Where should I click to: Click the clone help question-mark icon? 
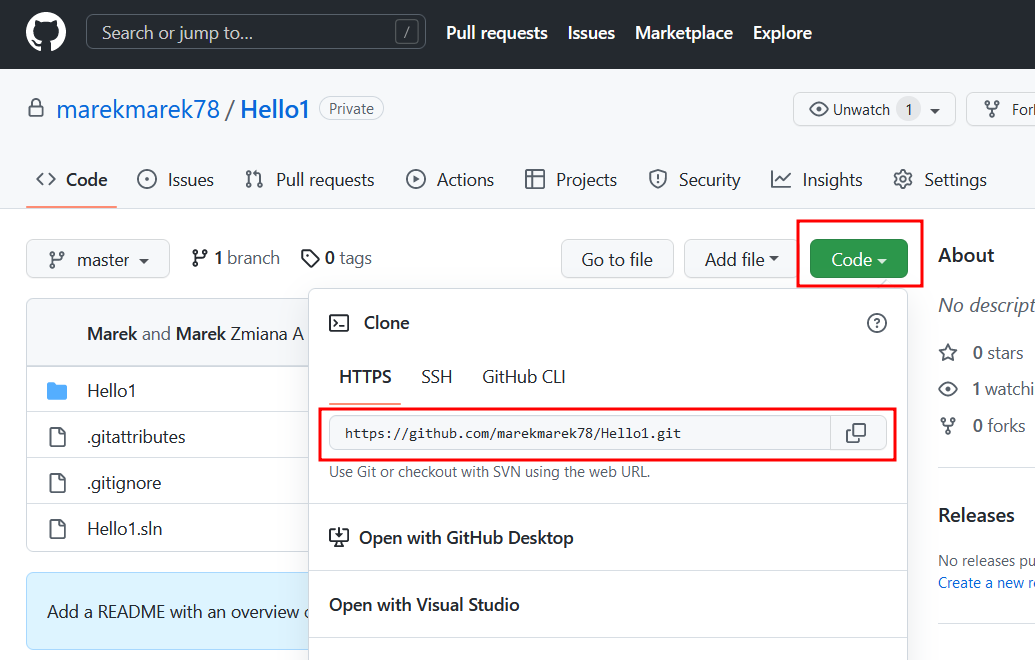pyautogui.click(x=876, y=322)
